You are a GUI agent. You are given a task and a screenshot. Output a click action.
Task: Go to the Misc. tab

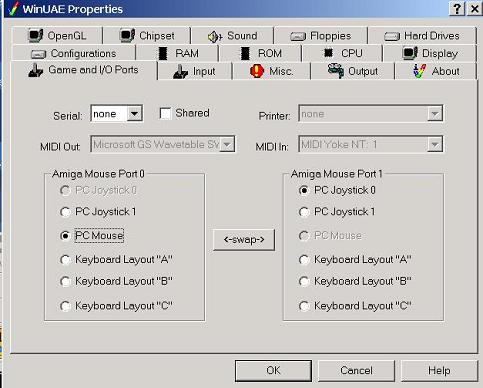pos(271,71)
